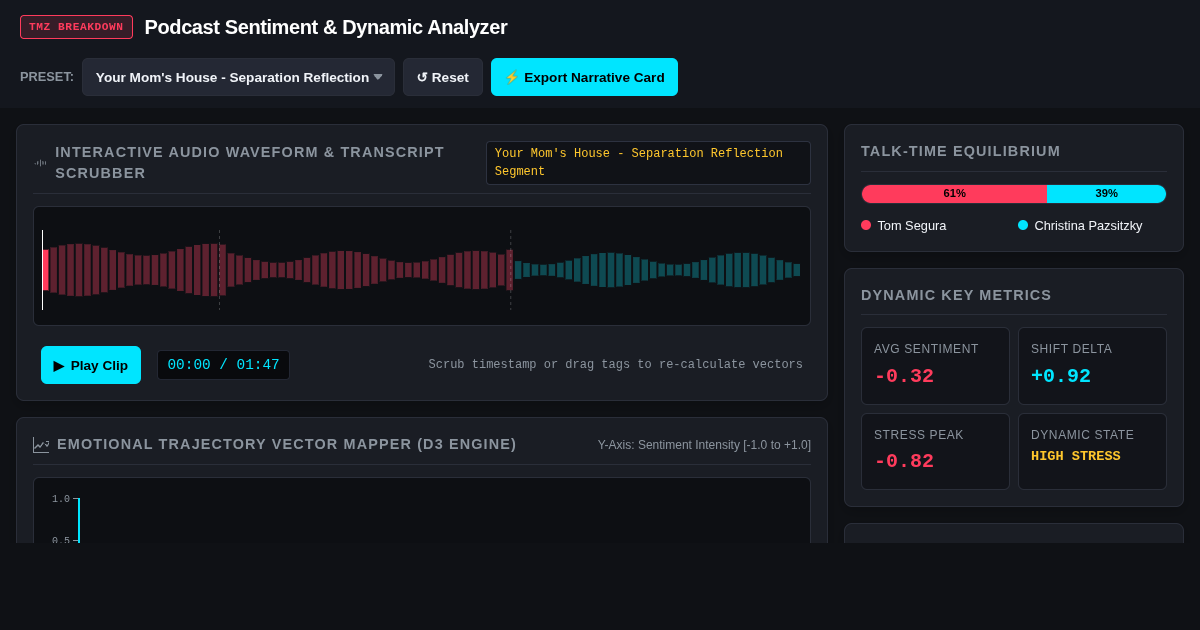
Task: Click the Christina Pazsitzky cyan legend dot
Action: tap(1023, 225)
